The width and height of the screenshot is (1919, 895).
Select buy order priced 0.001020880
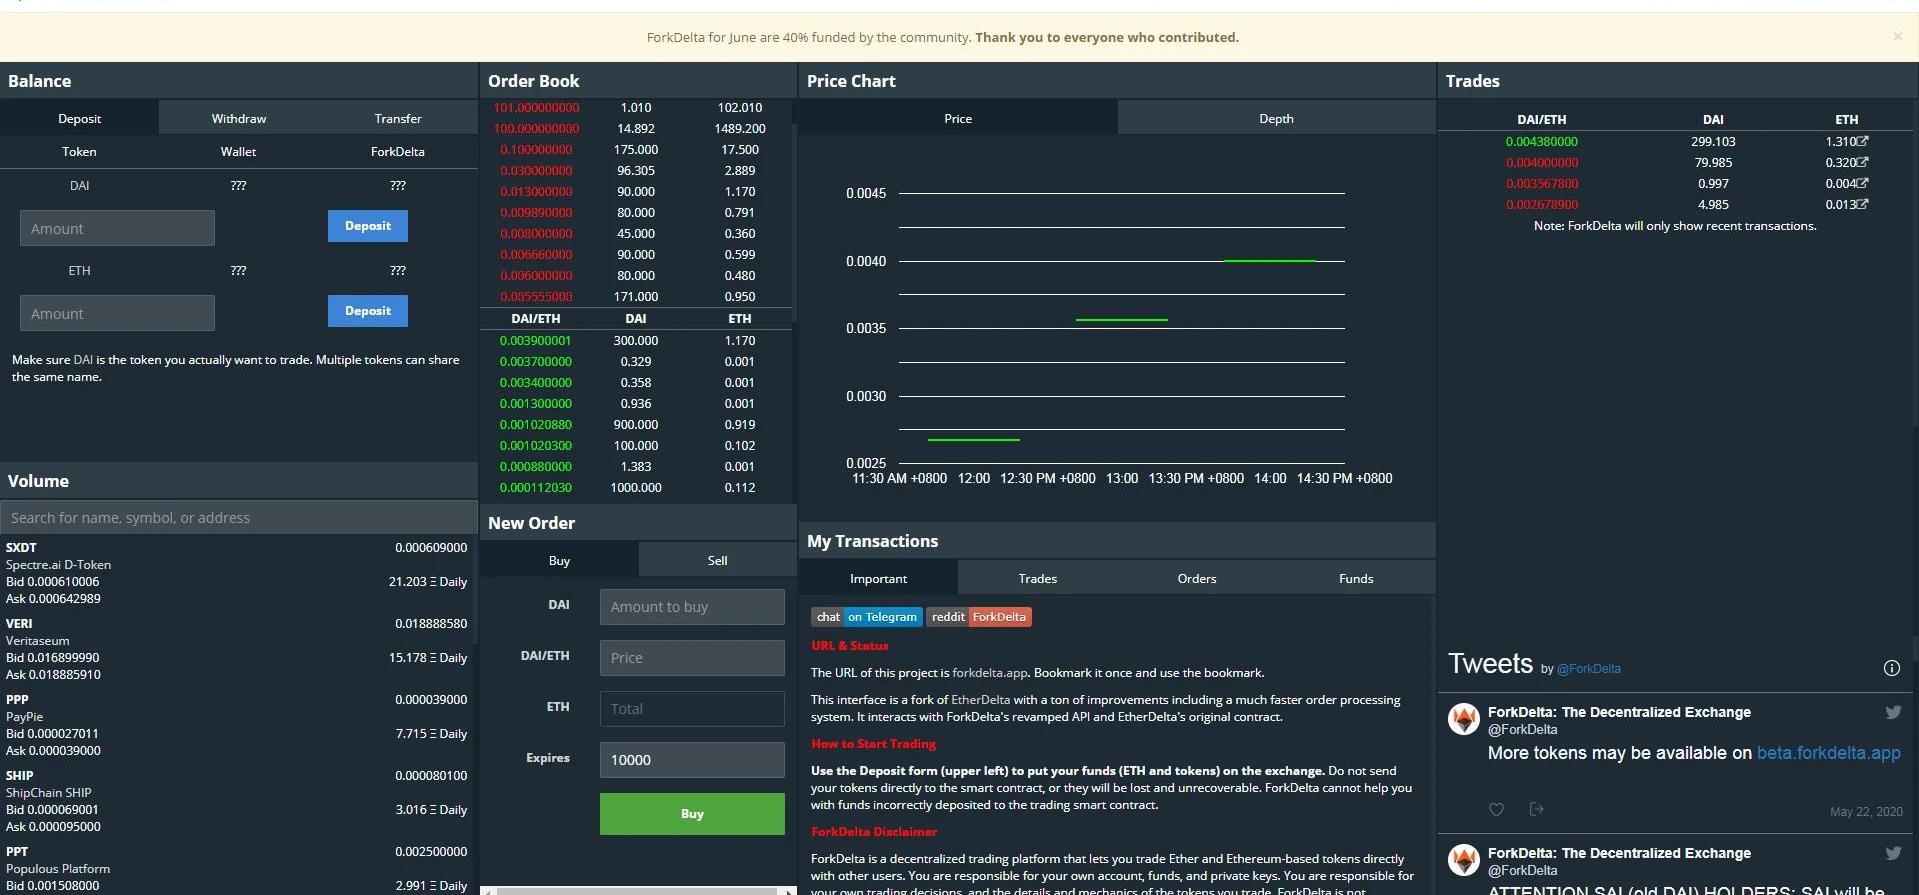636,425
